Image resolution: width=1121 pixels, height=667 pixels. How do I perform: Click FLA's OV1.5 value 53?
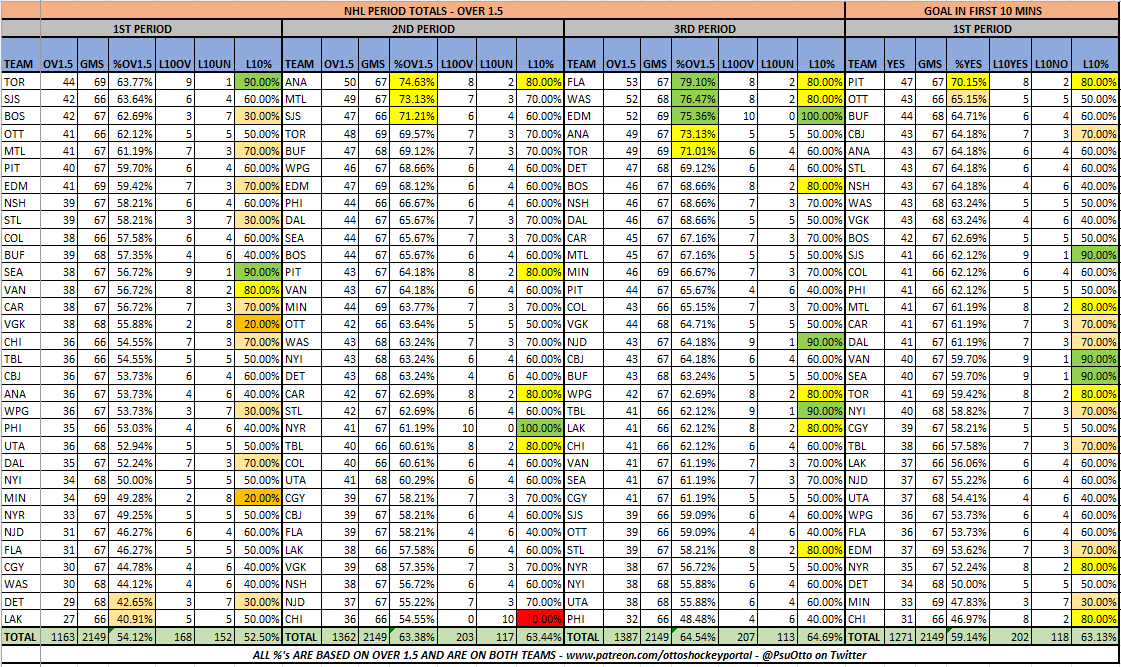[622, 82]
